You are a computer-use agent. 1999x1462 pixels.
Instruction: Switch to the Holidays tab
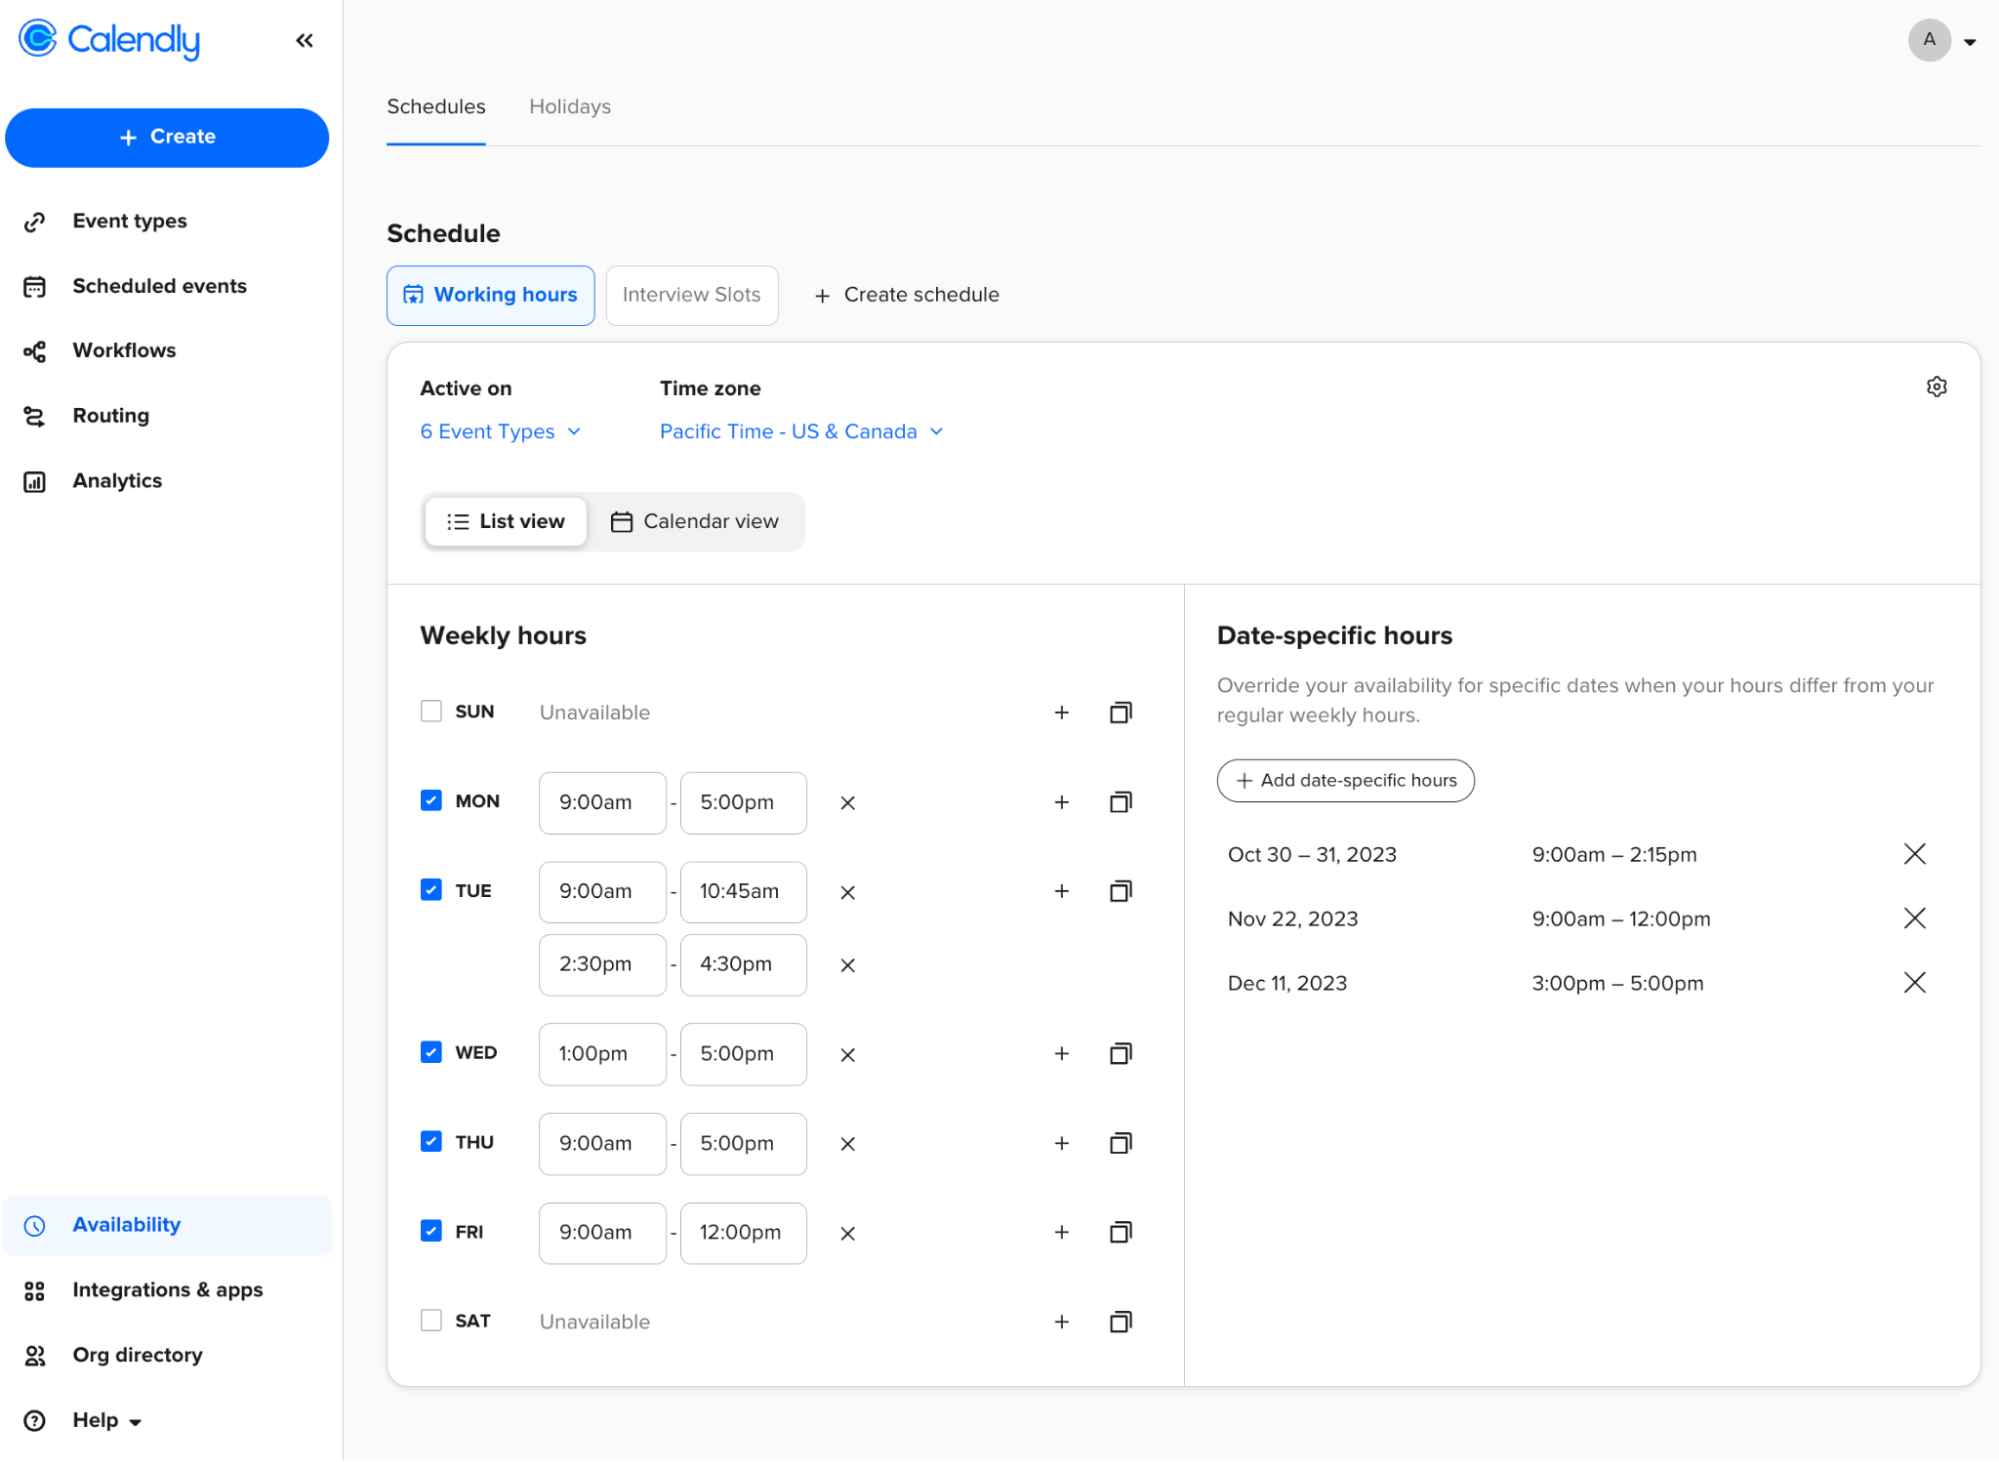(569, 107)
